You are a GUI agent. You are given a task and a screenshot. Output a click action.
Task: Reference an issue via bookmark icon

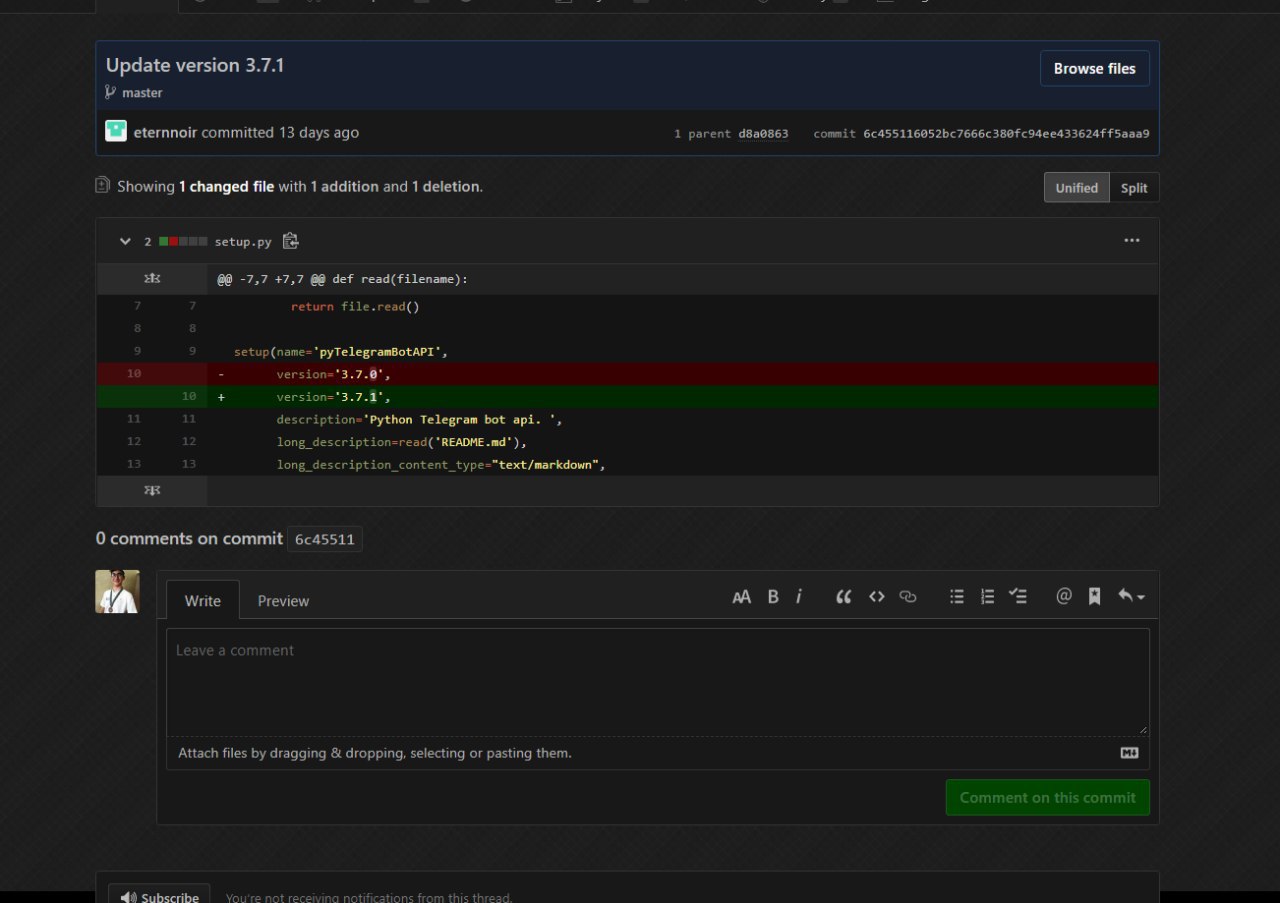click(1094, 597)
